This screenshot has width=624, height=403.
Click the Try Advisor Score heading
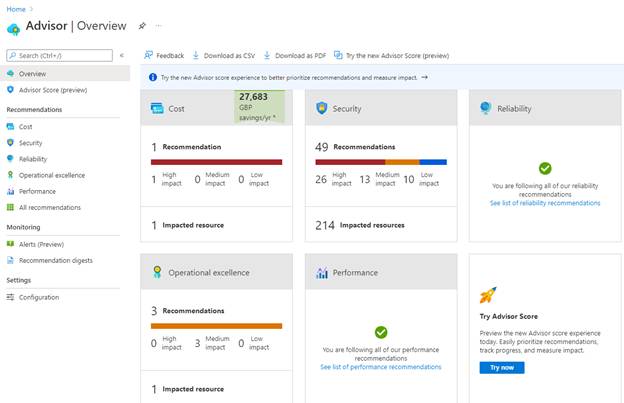point(509,316)
